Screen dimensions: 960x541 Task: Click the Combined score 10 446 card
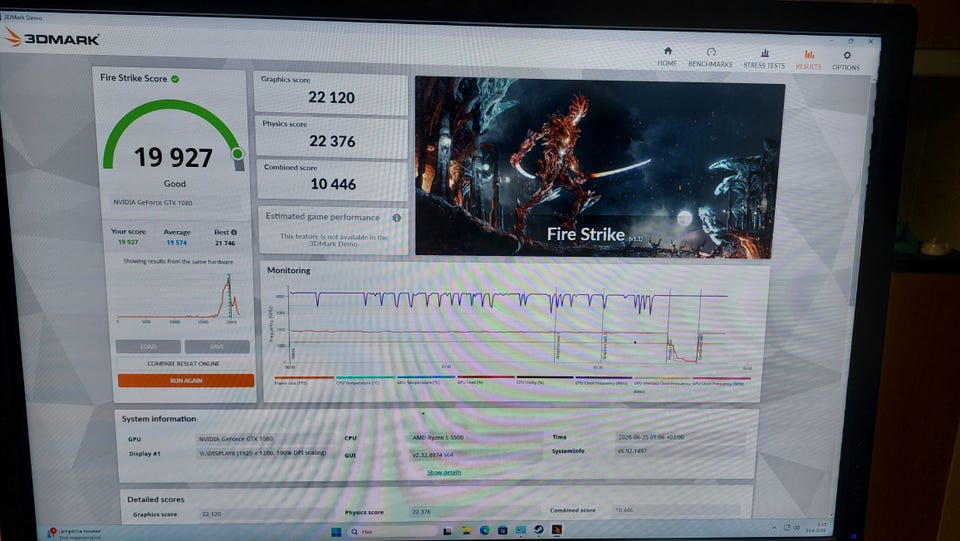point(332,180)
